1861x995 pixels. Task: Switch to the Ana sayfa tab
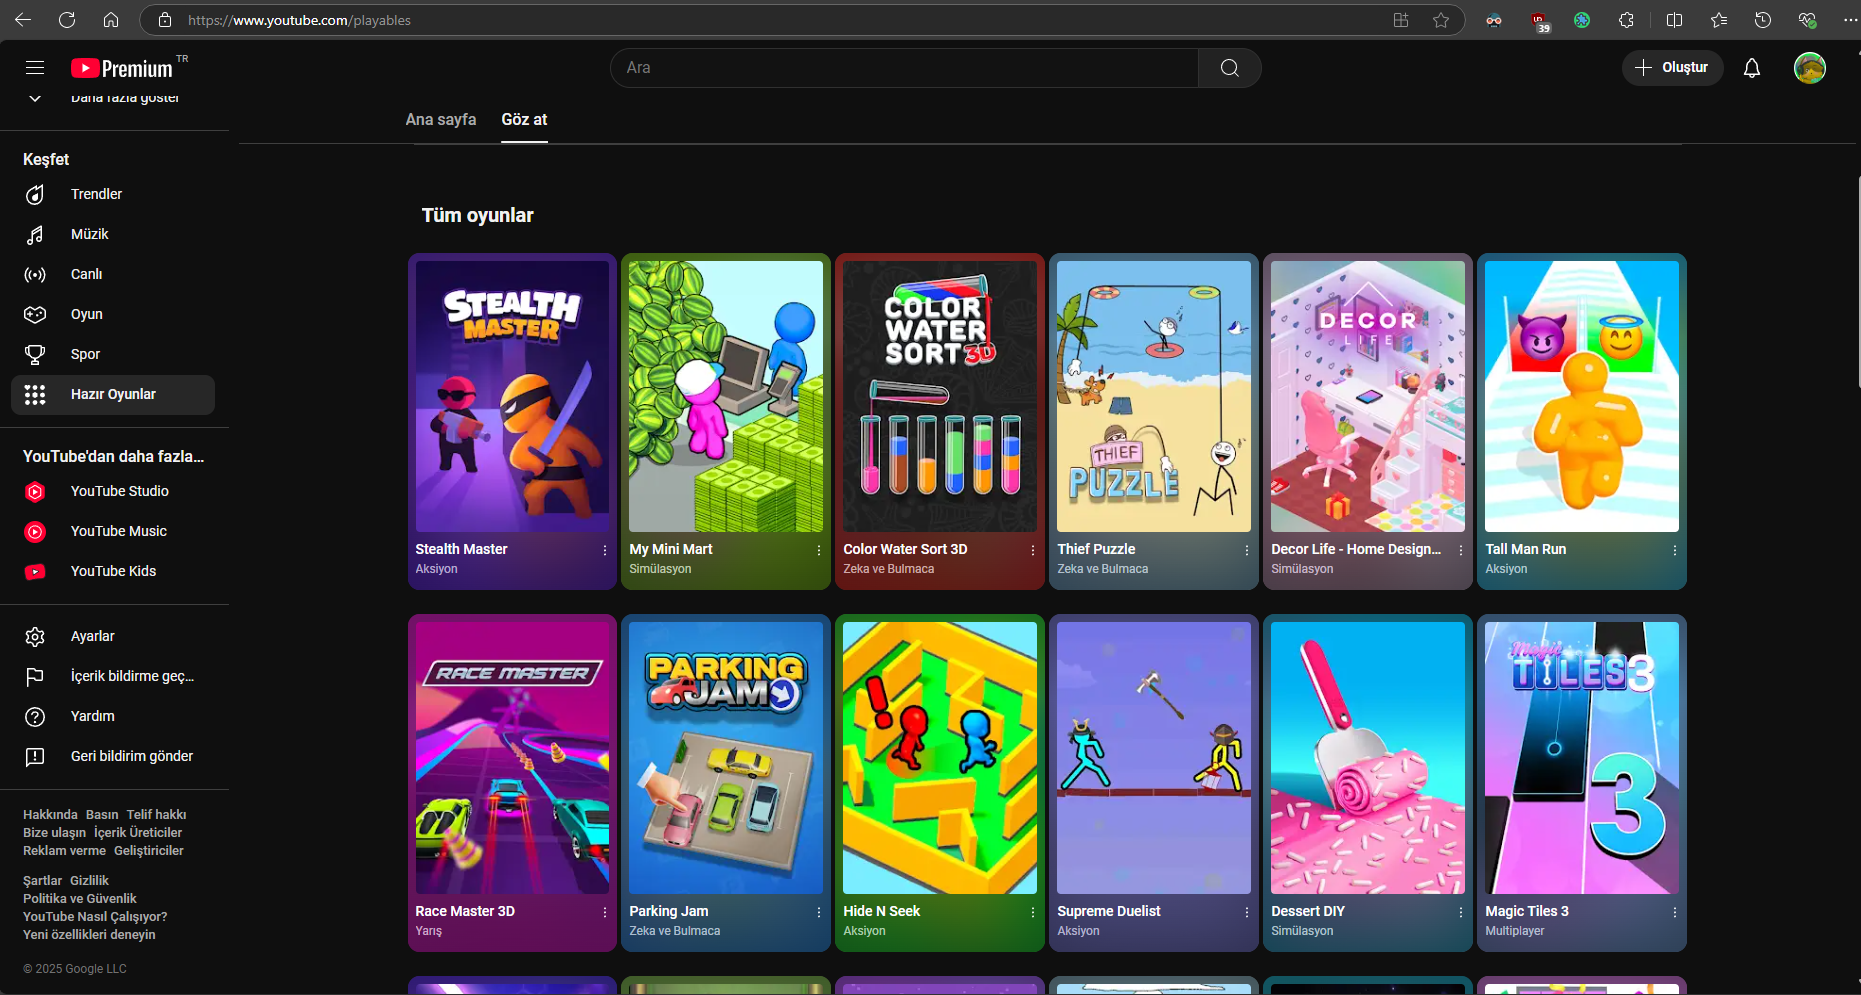[x=441, y=120]
